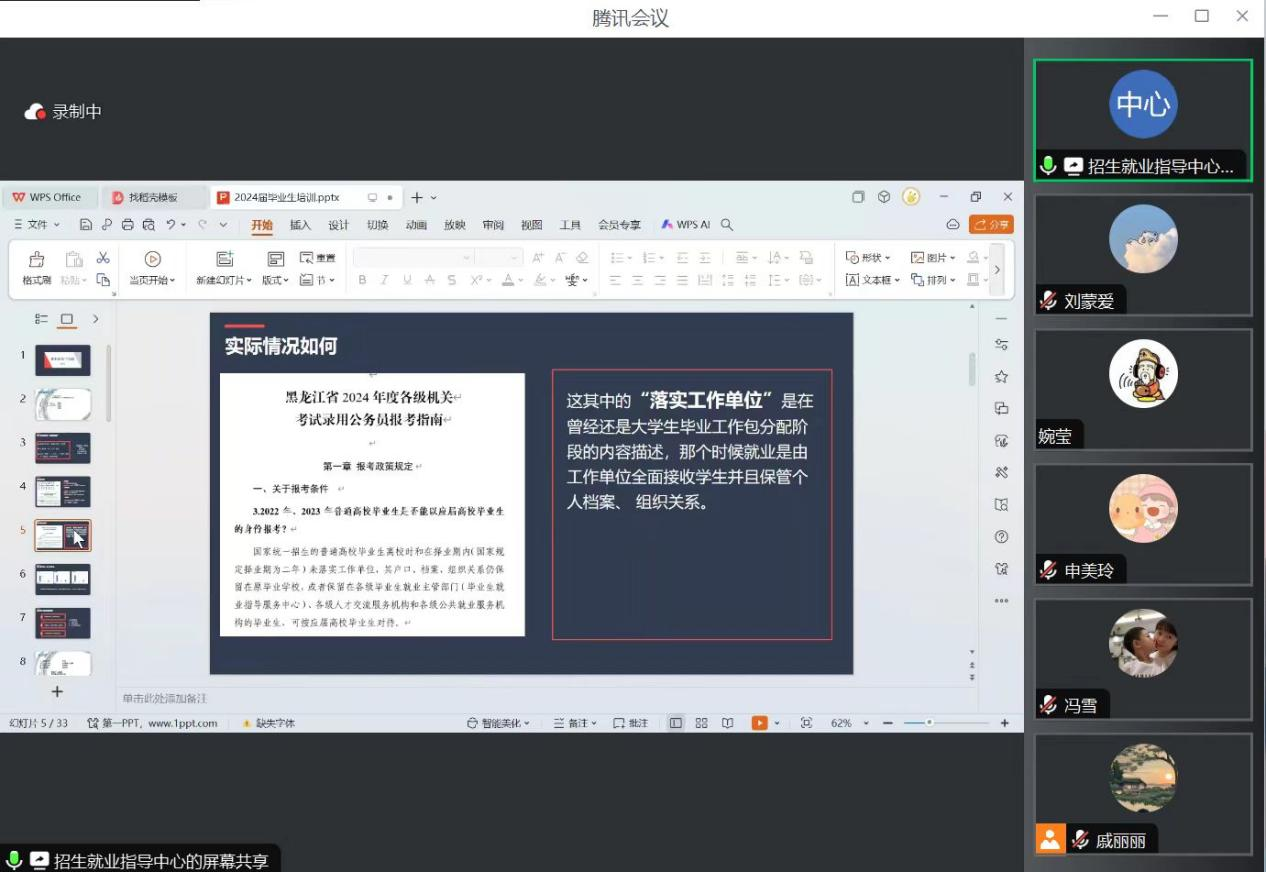
Task: Click the WPS AI toolbar button
Action: [685, 225]
